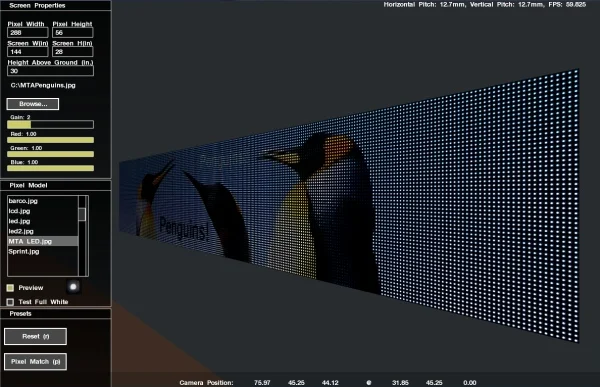
Task: Click the Screen Properties panel header
Action: click(55, 5)
